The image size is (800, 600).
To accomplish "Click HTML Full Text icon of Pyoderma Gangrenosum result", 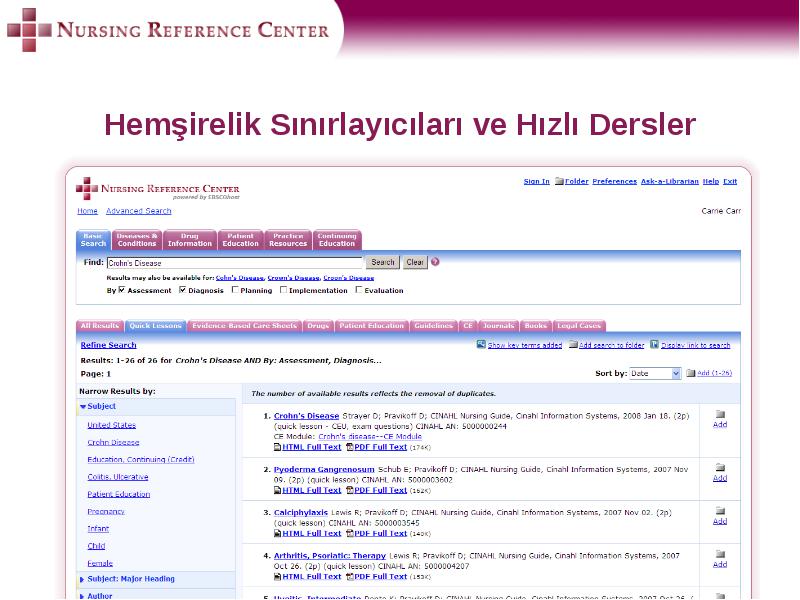I will (278, 490).
